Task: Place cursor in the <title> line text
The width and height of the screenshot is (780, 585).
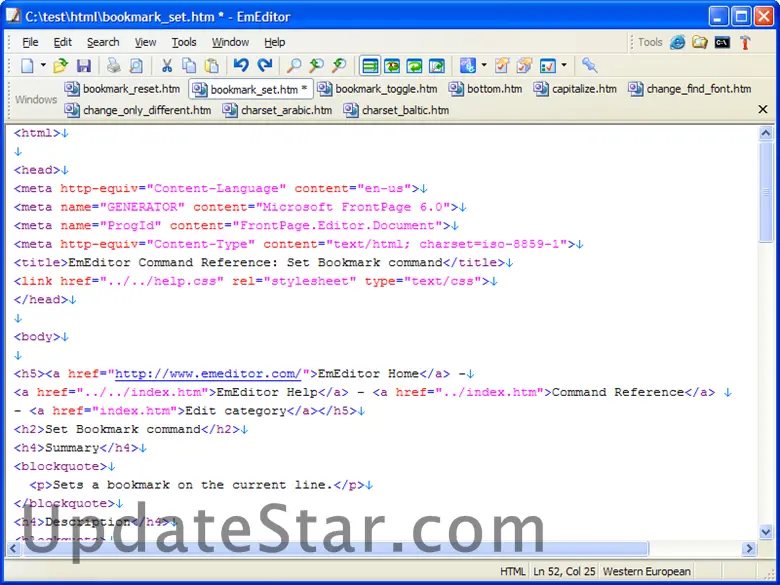Action: pos(255,263)
